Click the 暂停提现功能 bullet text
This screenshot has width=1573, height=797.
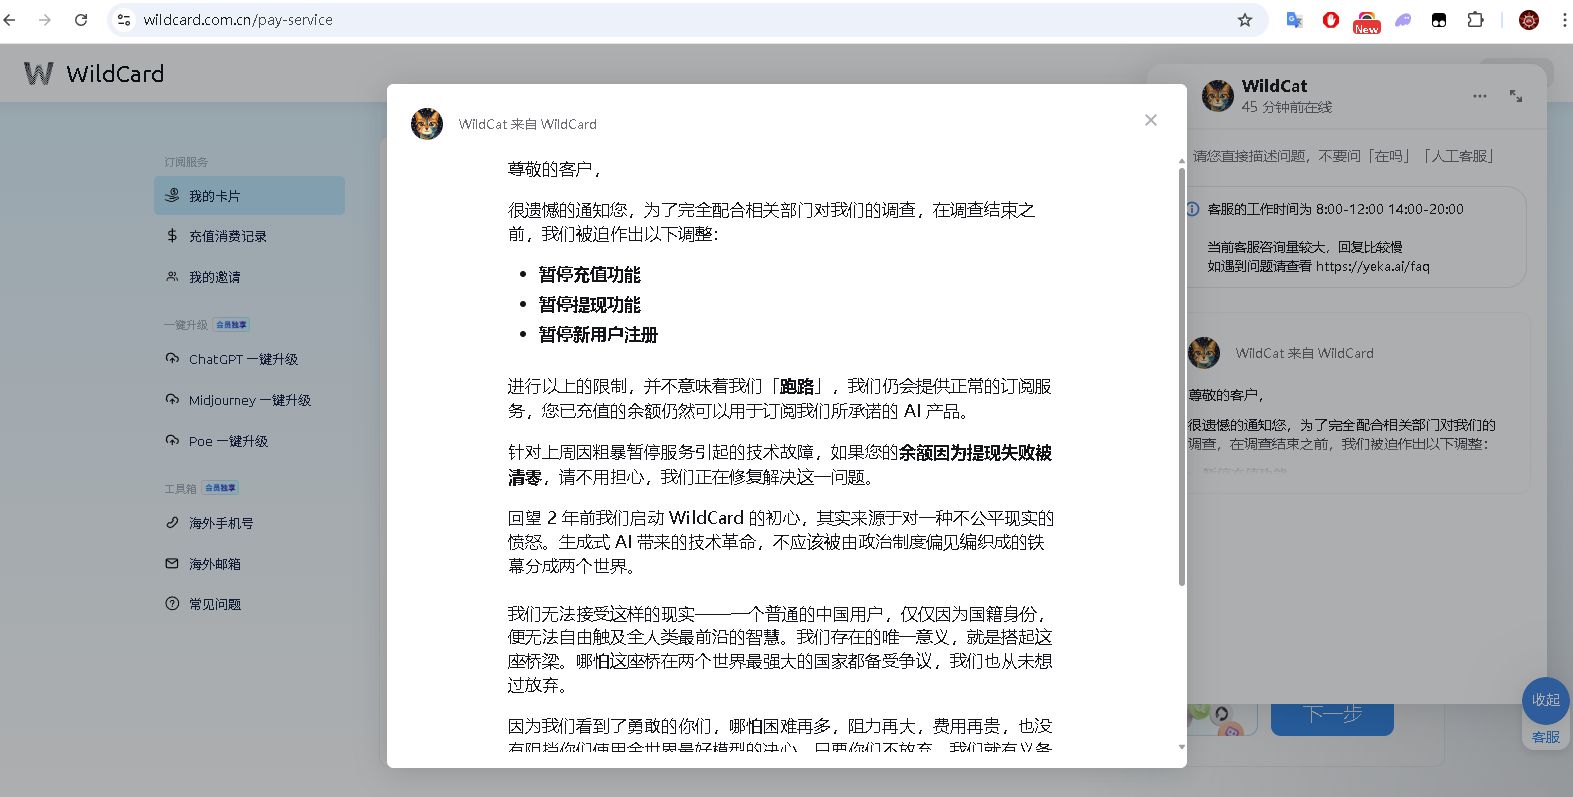click(590, 305)
